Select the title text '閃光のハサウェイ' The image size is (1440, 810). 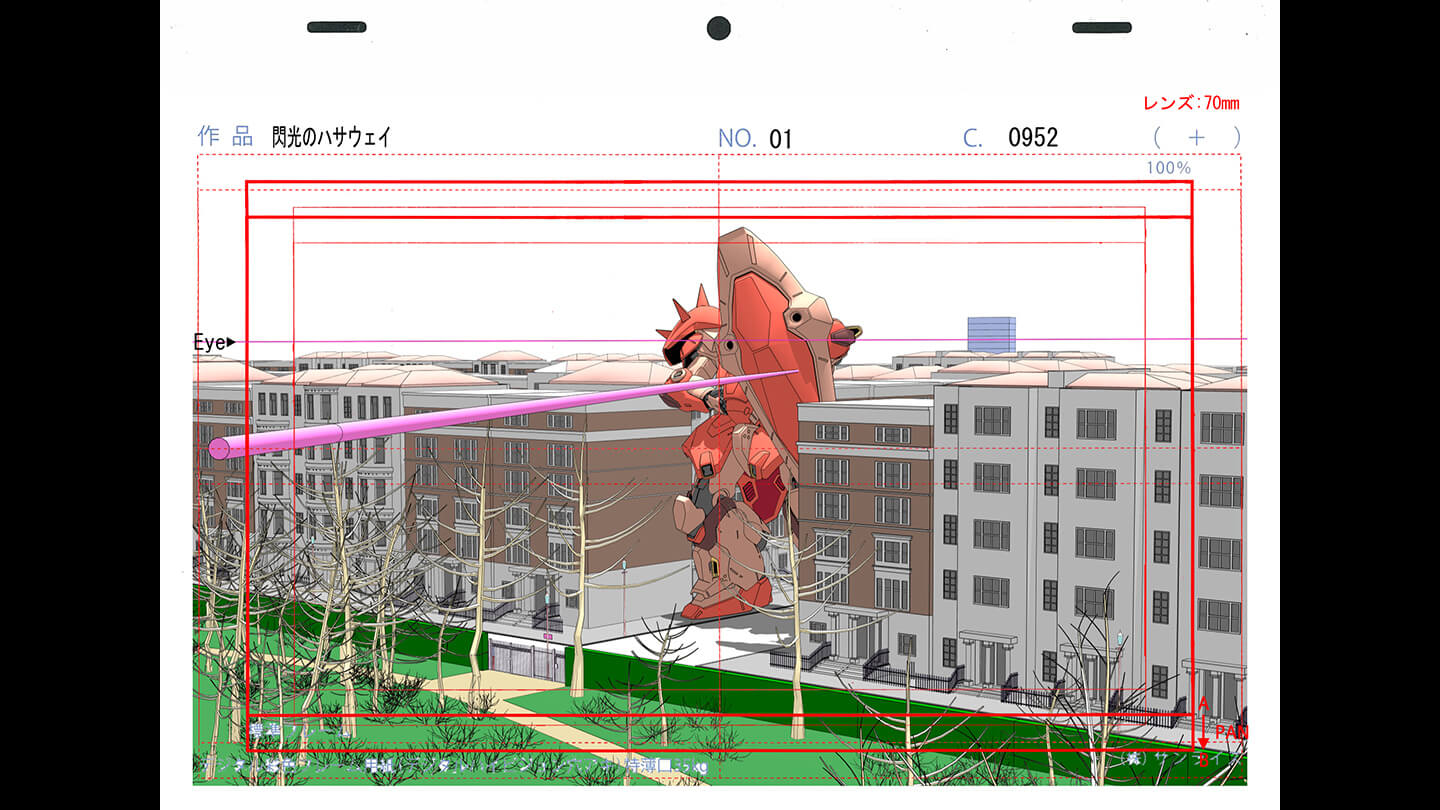(331, 138)
